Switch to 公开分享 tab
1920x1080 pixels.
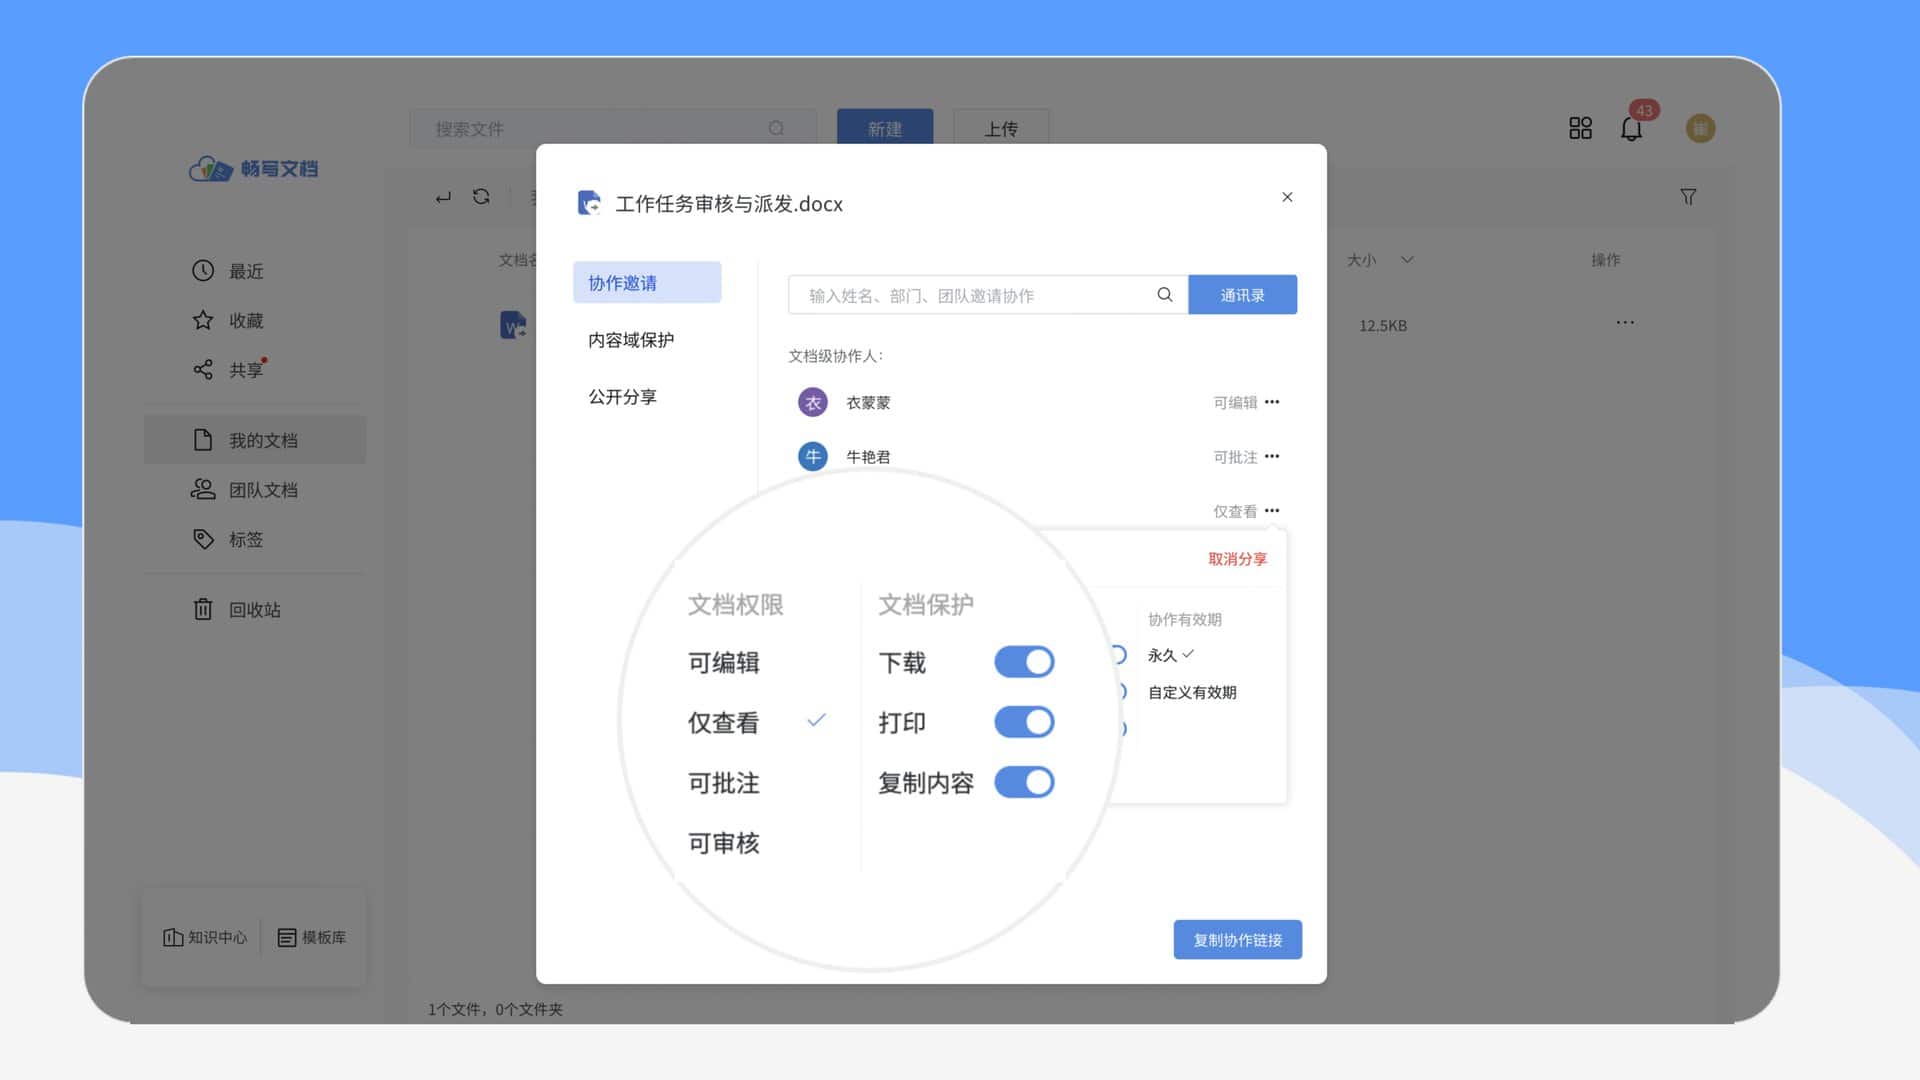(x=622, y=397)
